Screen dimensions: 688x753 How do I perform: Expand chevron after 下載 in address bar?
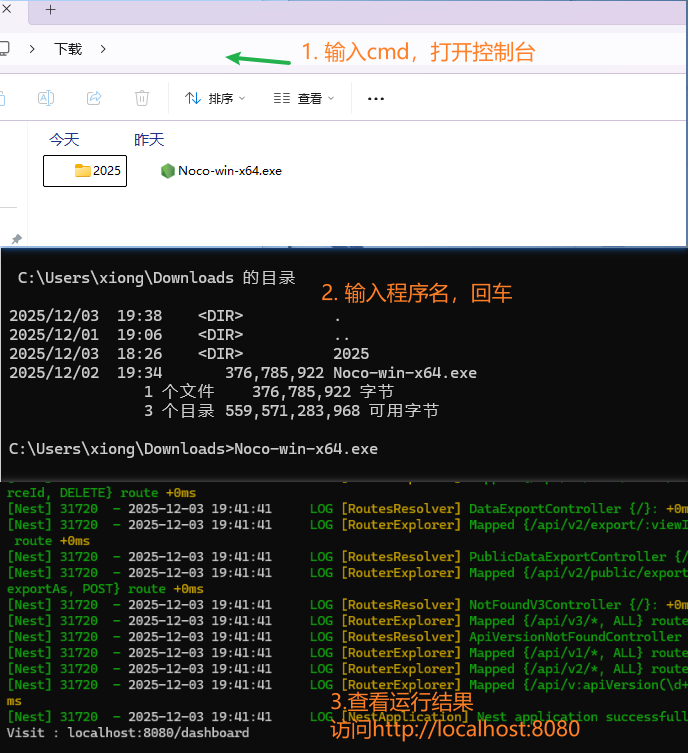pos(103,48)
